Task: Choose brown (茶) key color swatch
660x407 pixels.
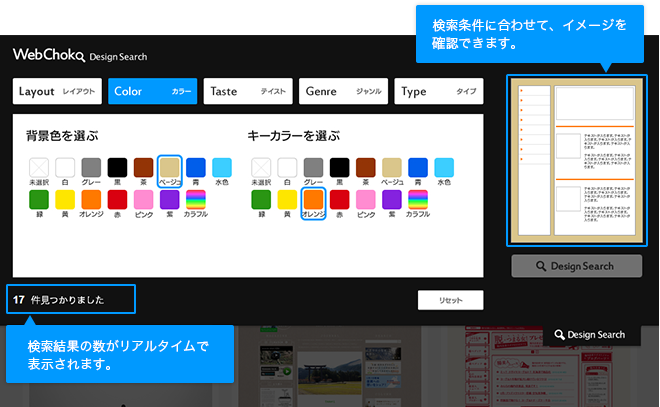Action: 365,167
